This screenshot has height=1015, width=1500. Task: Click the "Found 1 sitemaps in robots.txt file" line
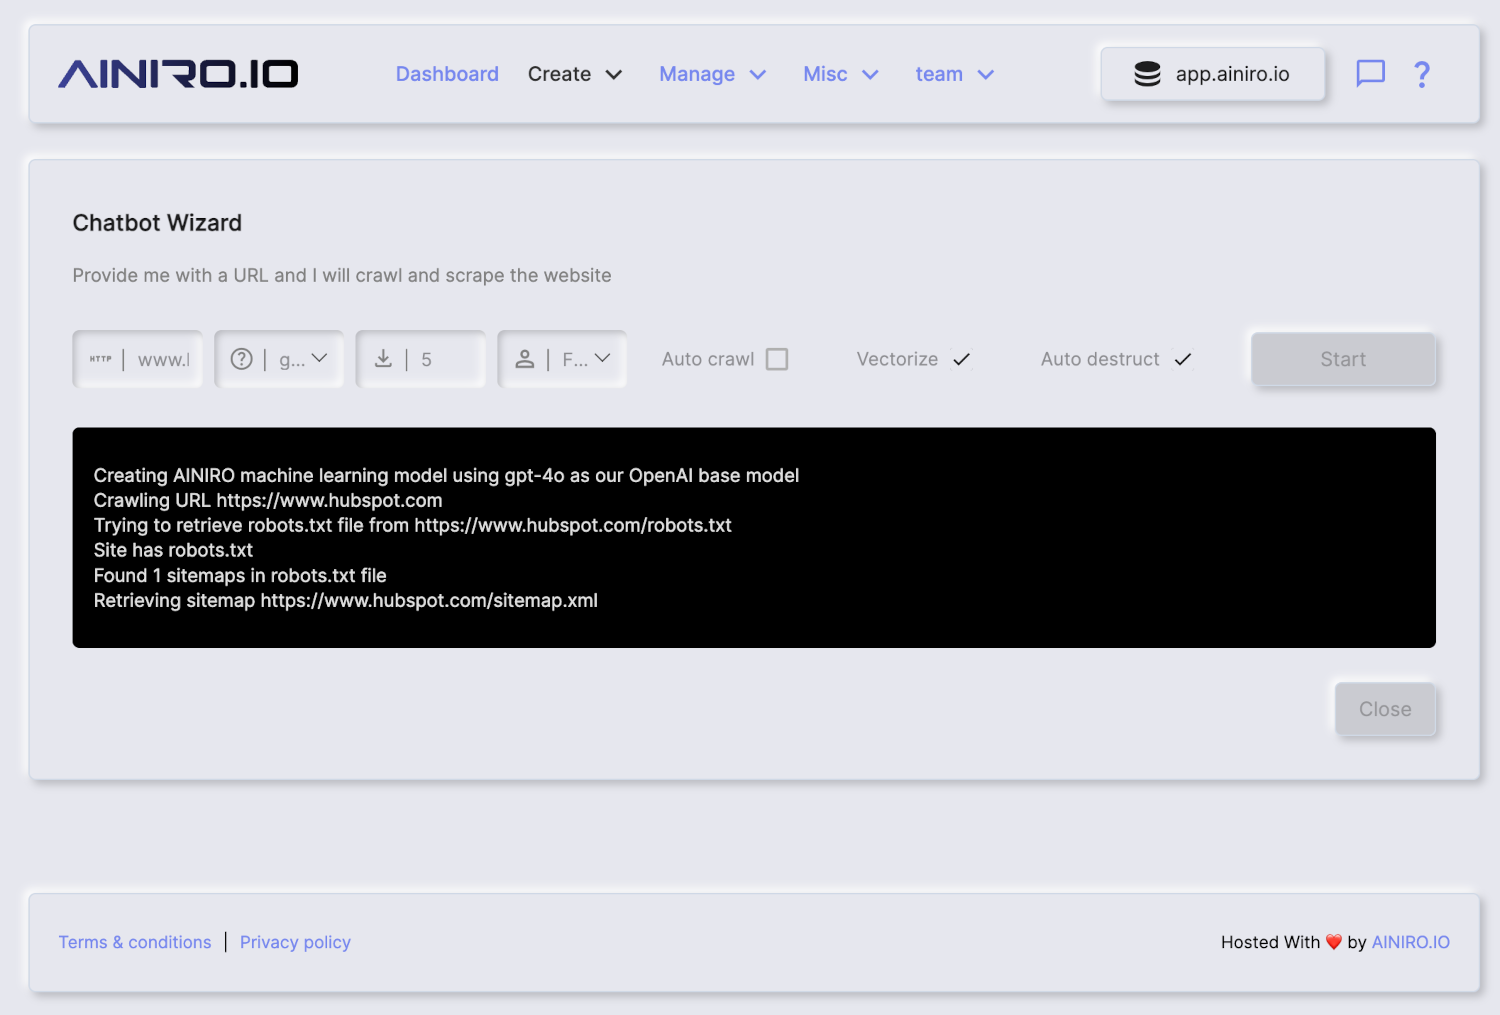240,575
